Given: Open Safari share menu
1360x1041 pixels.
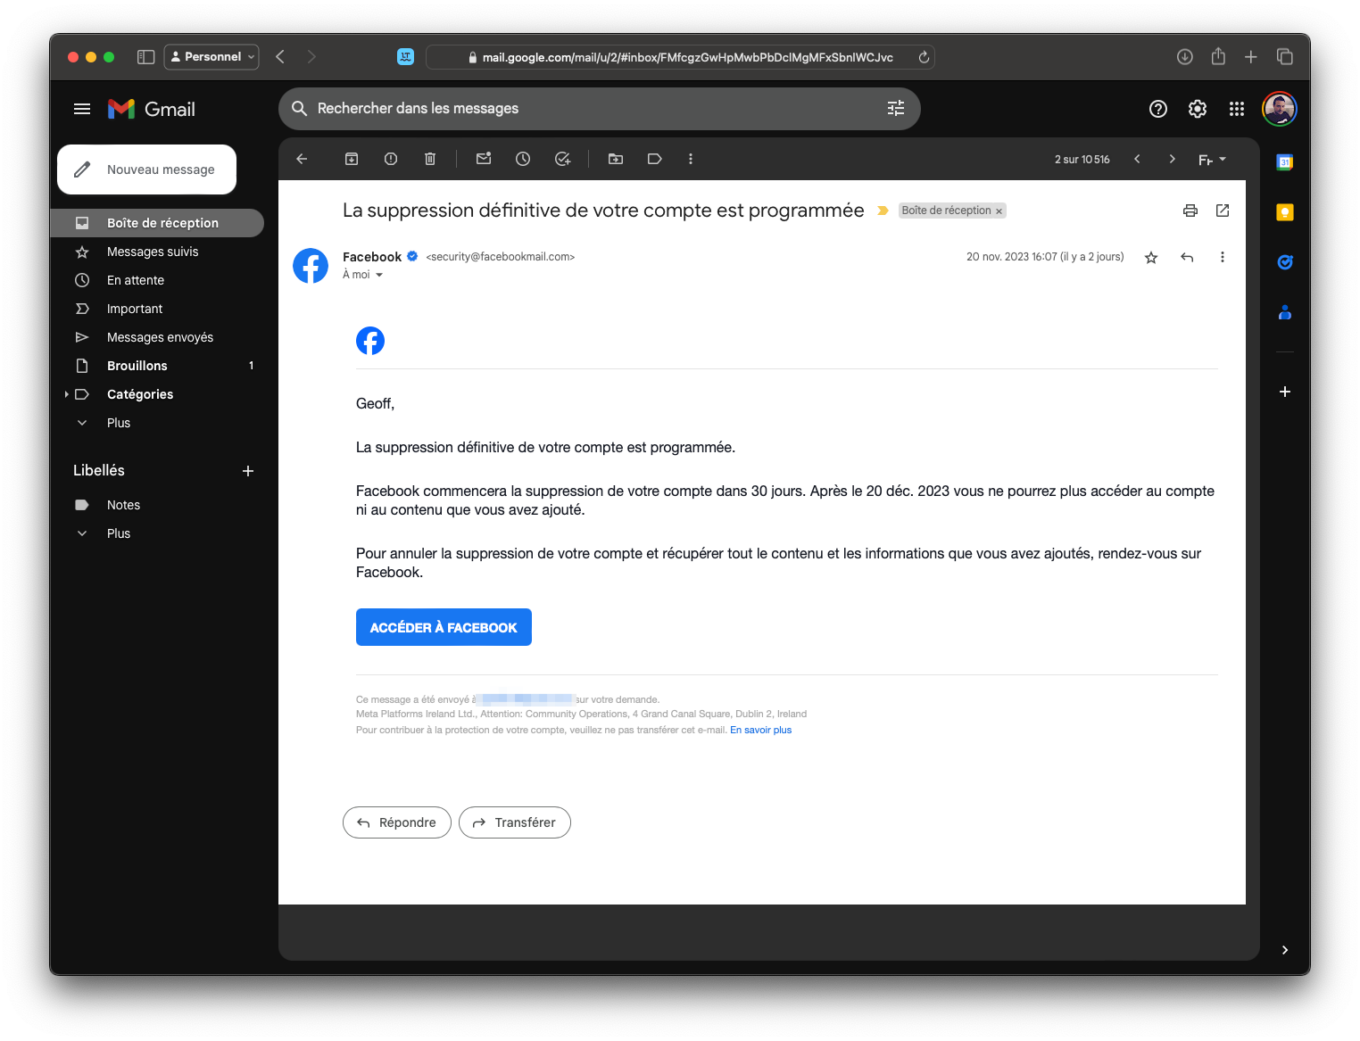Looking at the screenshot, I should click(x=1218, y=56).
